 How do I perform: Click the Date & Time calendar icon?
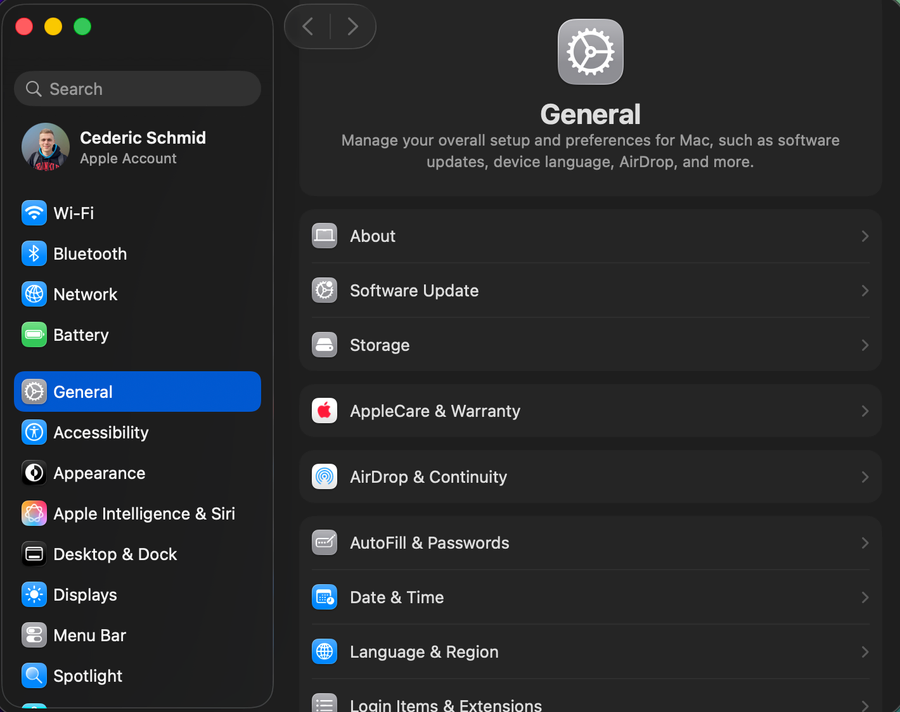pyautogui.click(x=324, y=597)
